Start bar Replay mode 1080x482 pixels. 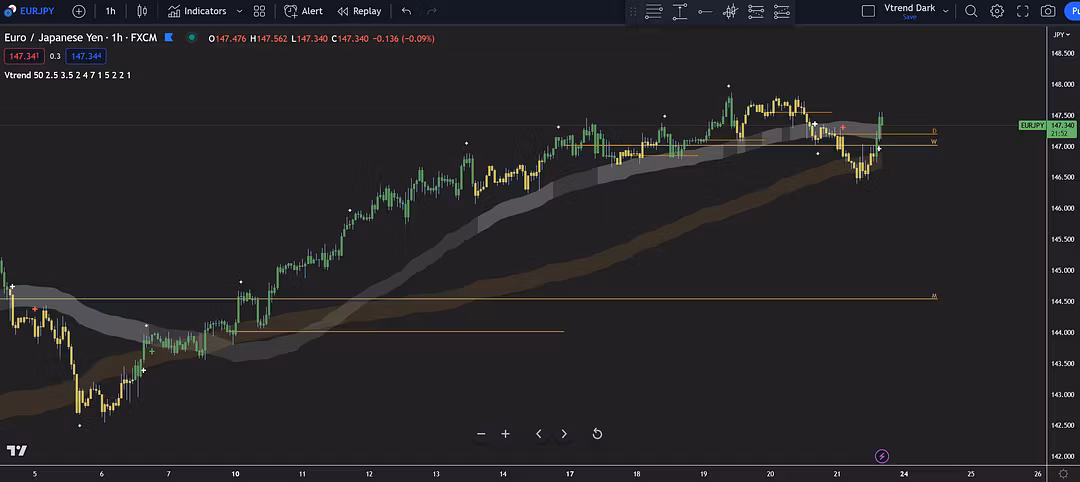point(359,11)
